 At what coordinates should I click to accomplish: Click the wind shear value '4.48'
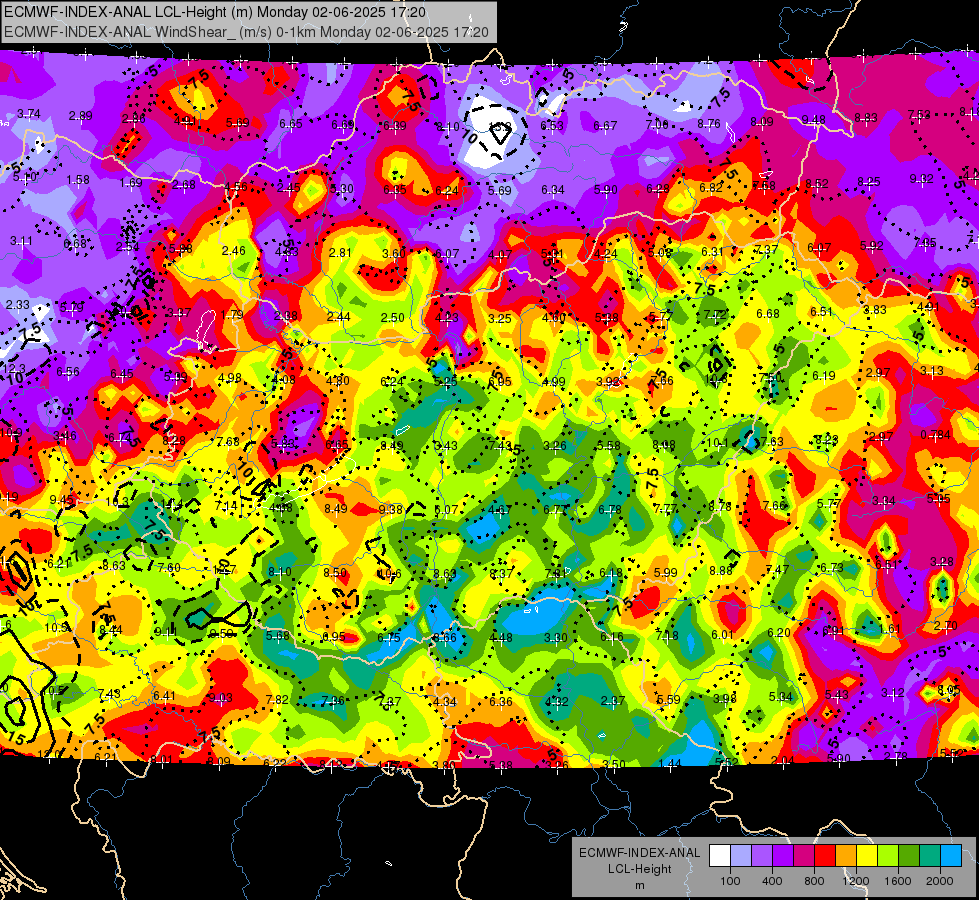tap(501, 638)
